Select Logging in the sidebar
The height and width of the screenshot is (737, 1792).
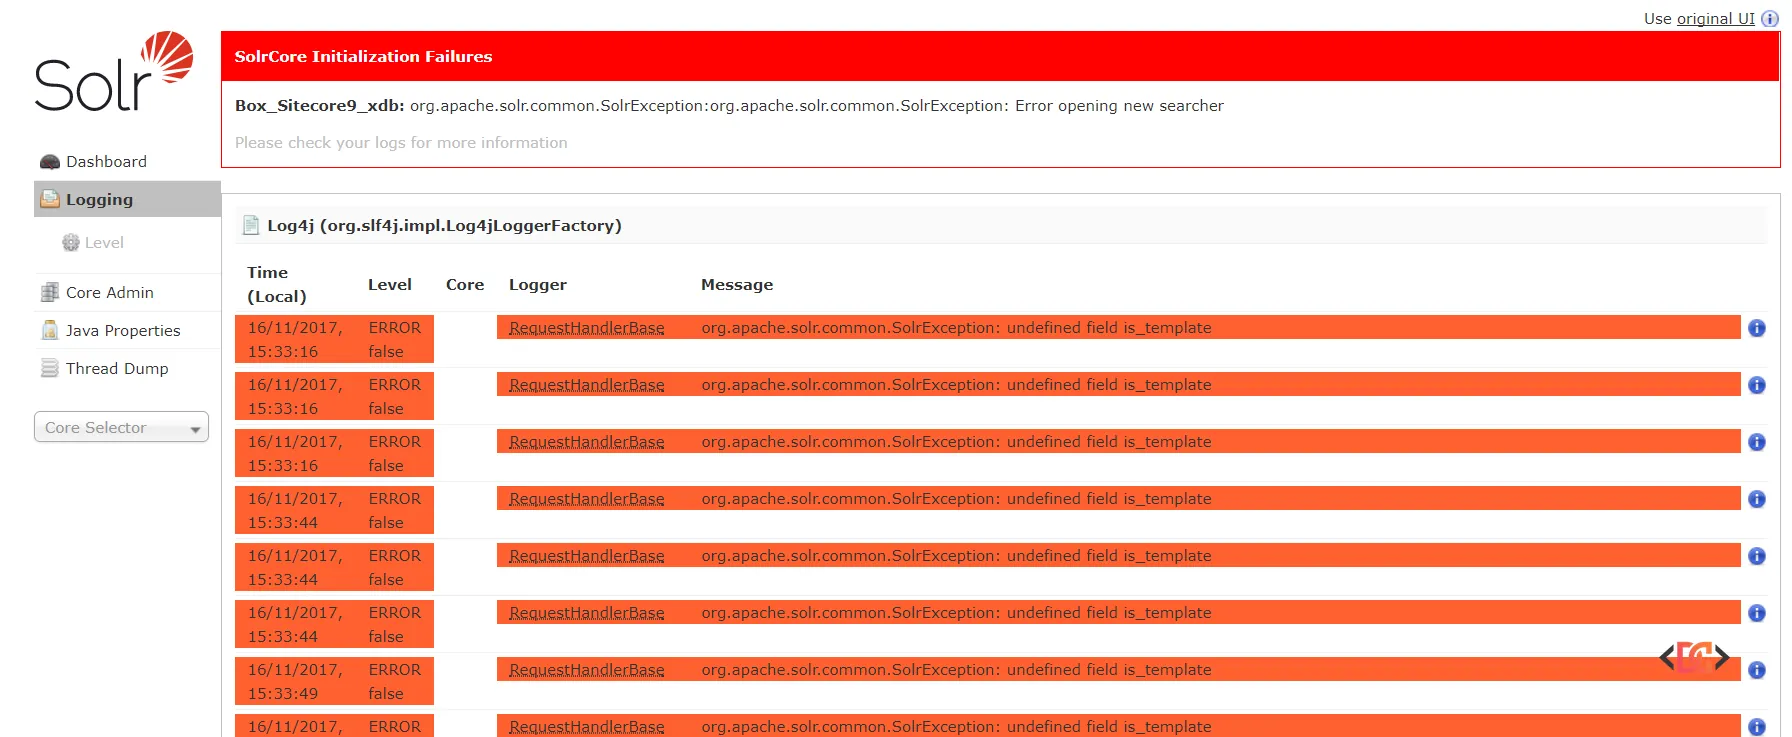pyautogui.click(x=99, y=200)
